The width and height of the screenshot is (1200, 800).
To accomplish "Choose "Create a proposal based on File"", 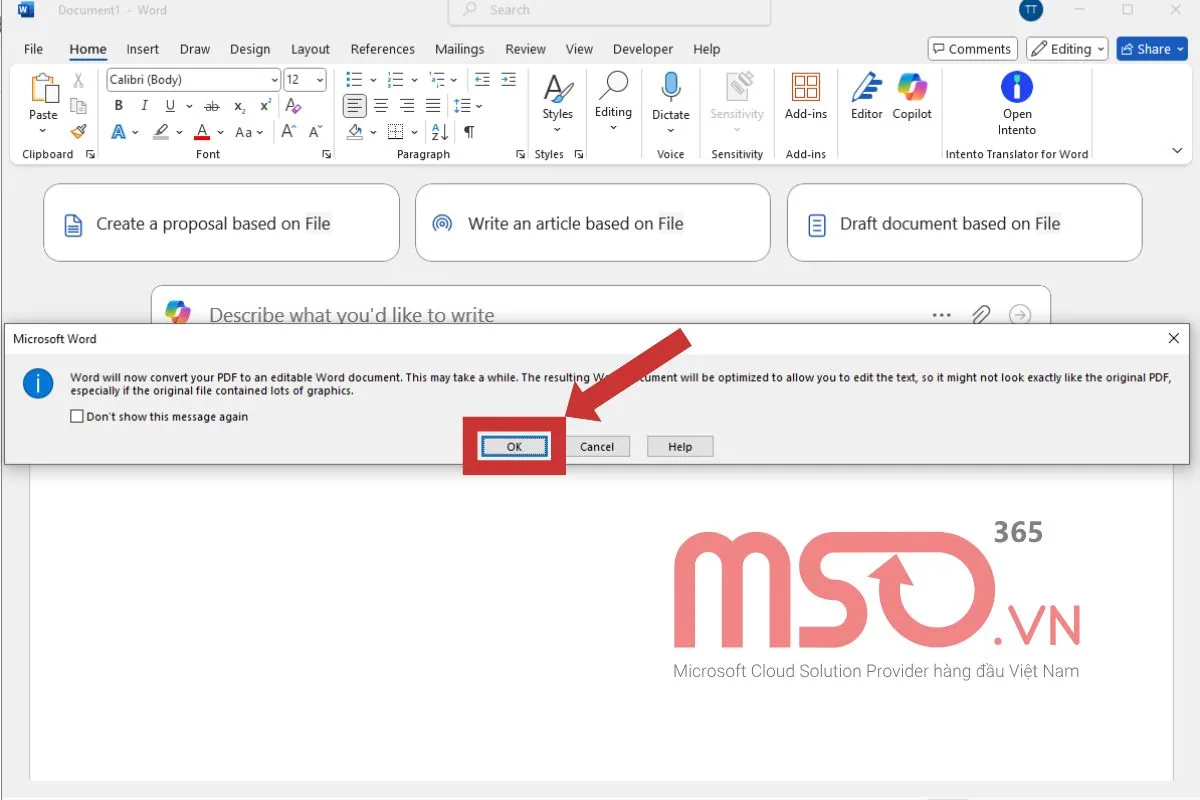I will [x=221, y=223].
